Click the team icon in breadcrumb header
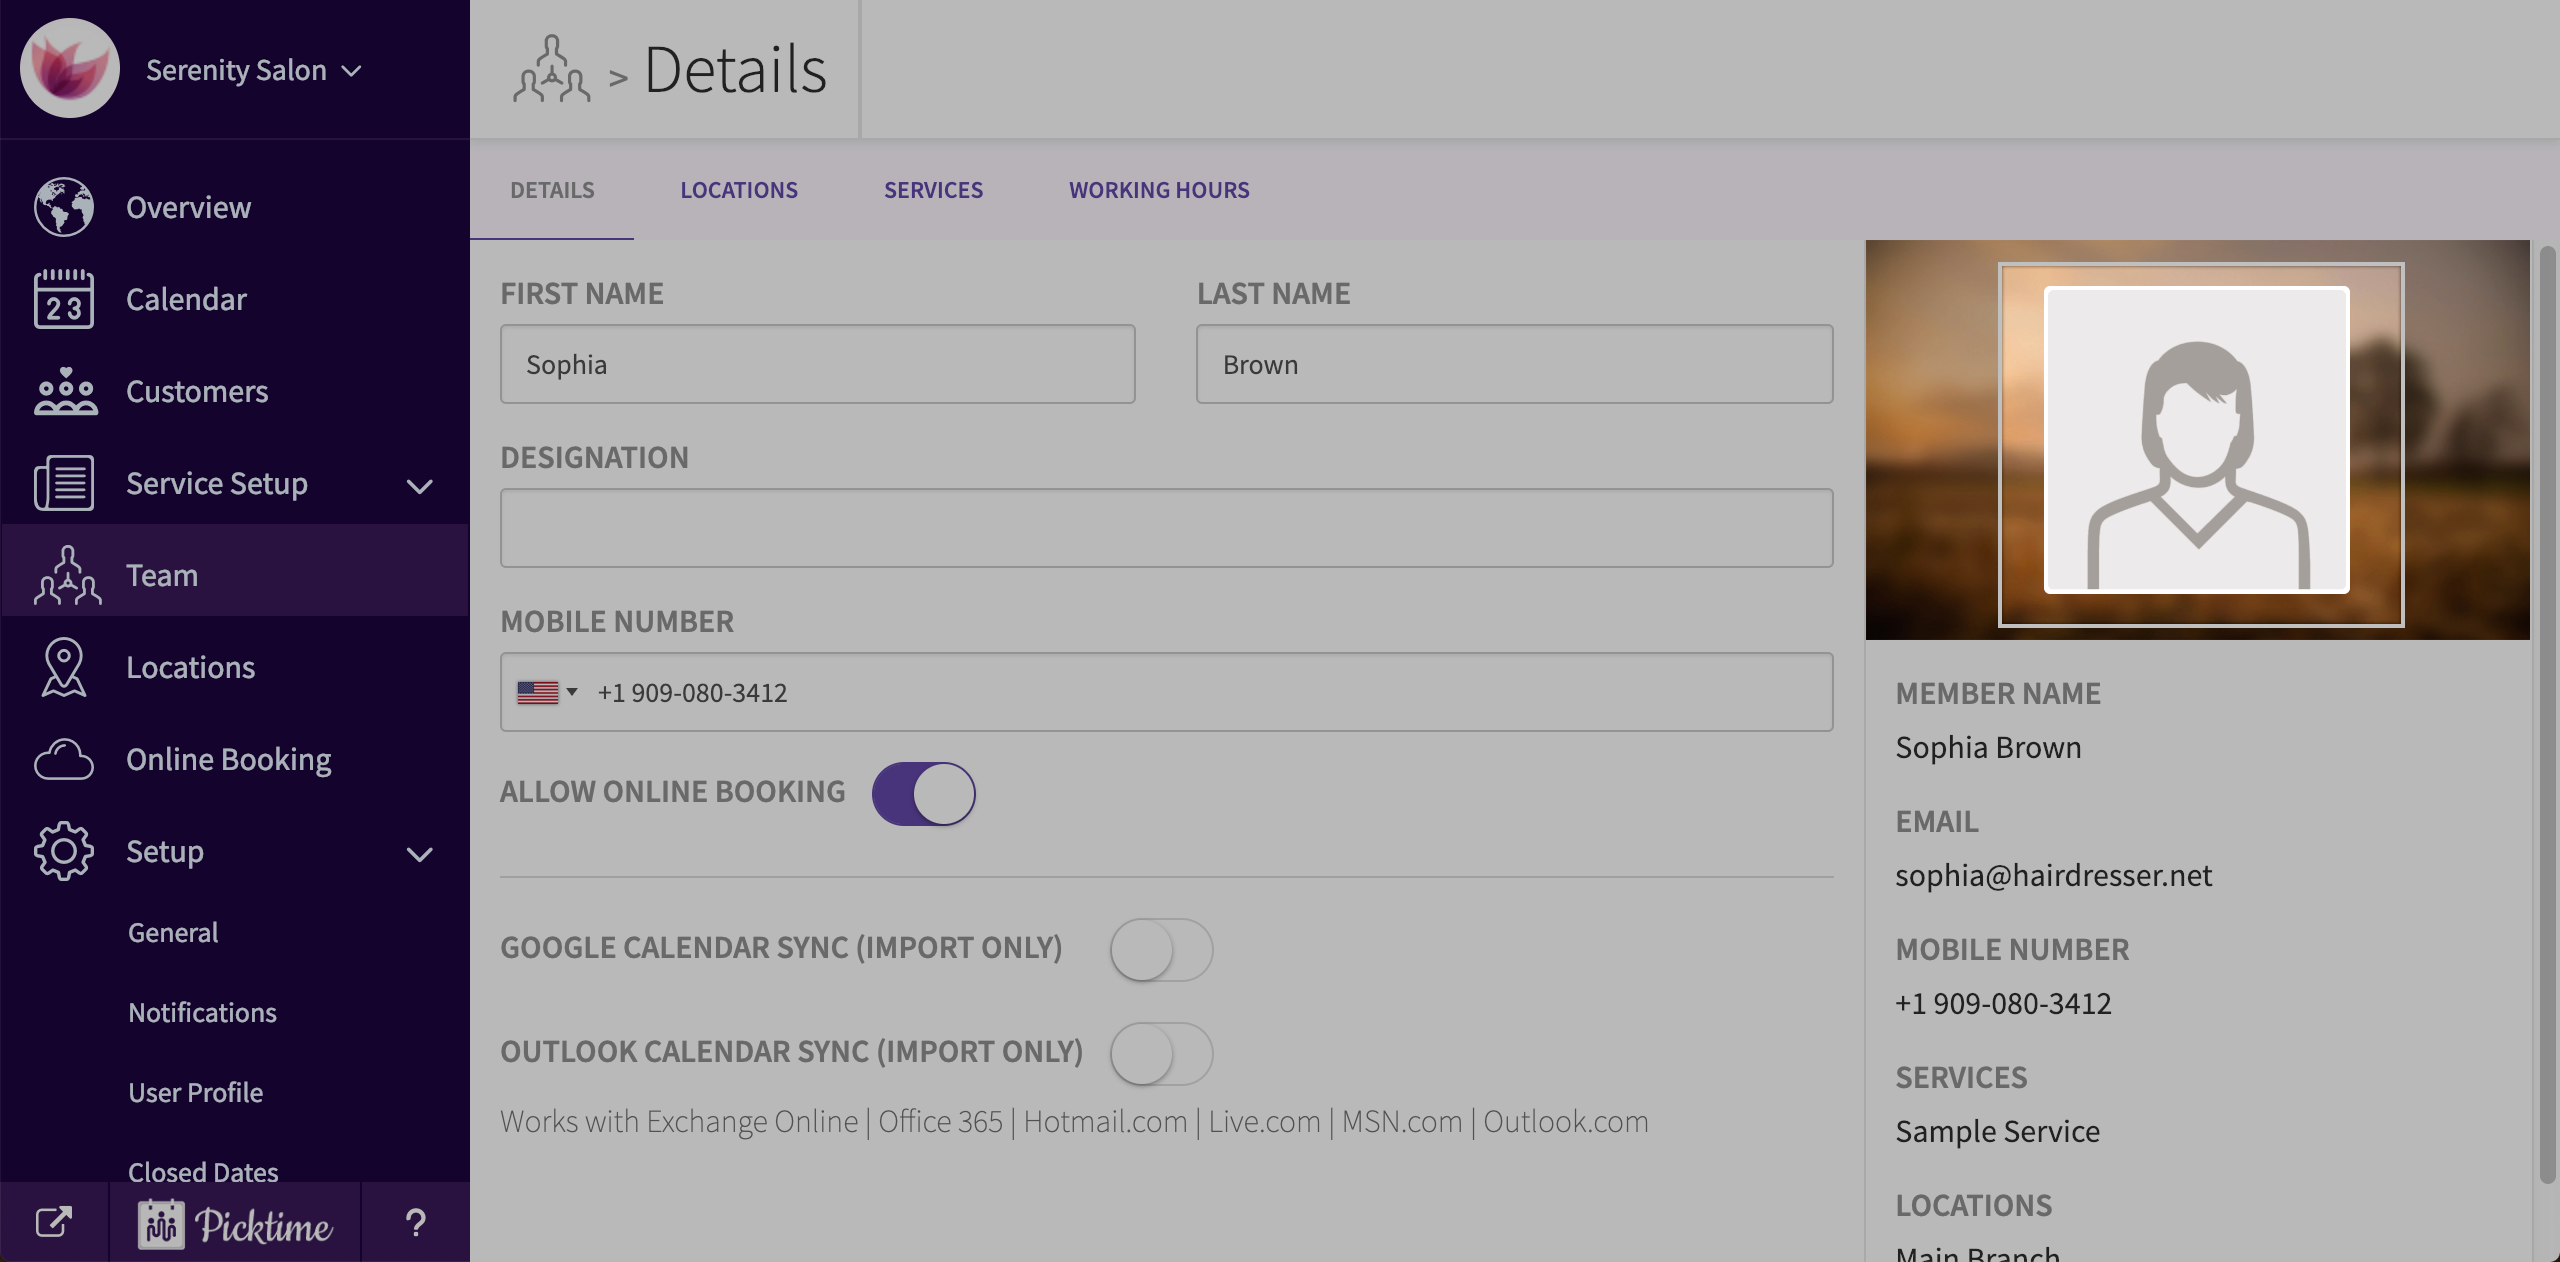The height and width of the screenshot is (1262, 2560). click(x=551, y=69)
